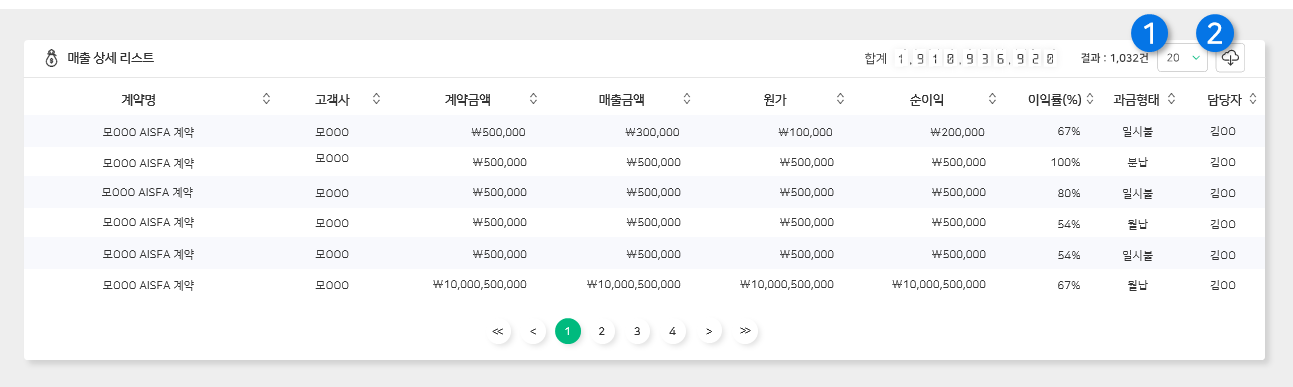Sort by 계약금액 column arrows
The height and width of the screenshot is (387, 1293).
coord(533,98)
